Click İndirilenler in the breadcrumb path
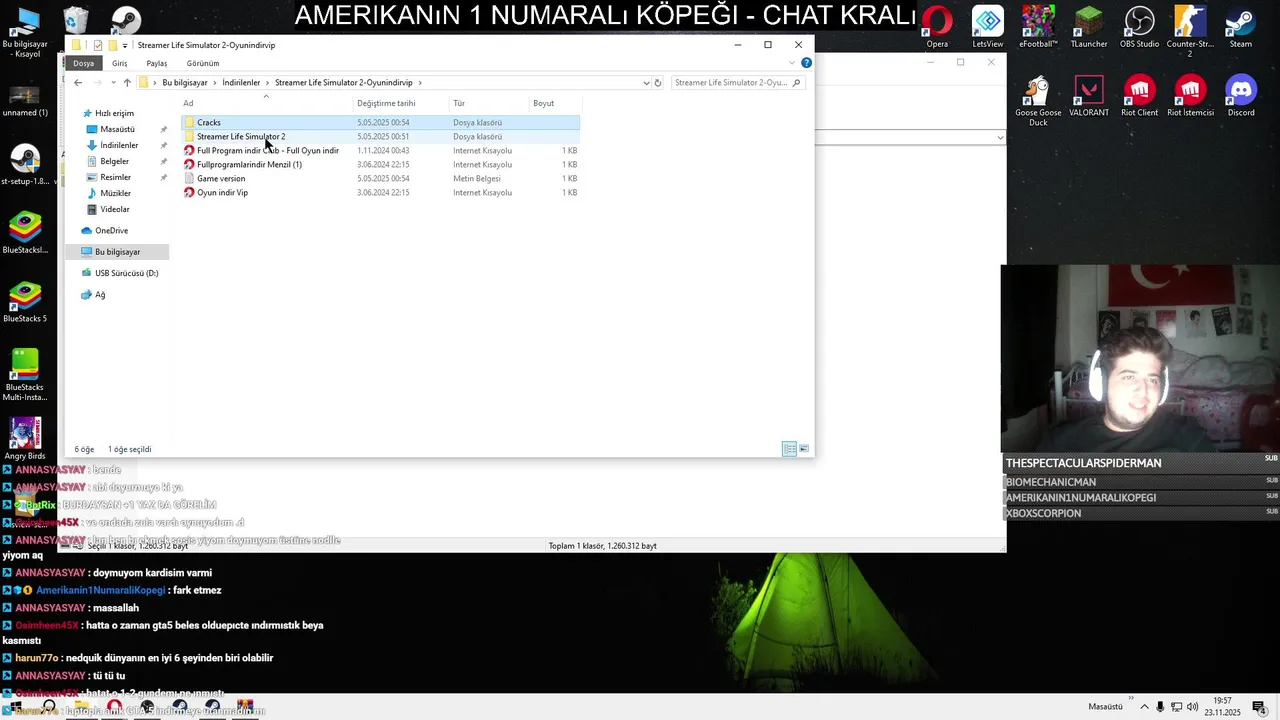 click(241, 83)
